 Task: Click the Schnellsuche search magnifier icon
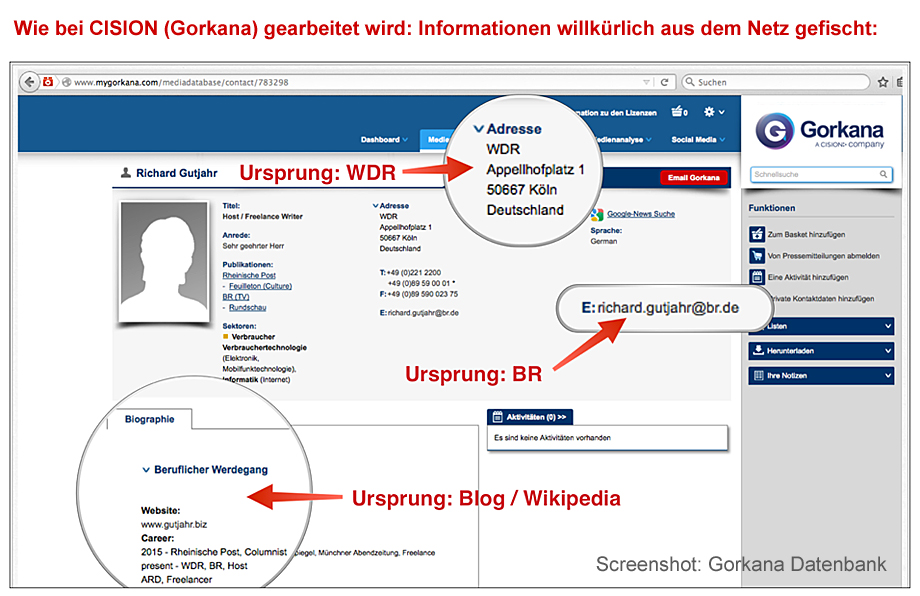tap(883, 174)
